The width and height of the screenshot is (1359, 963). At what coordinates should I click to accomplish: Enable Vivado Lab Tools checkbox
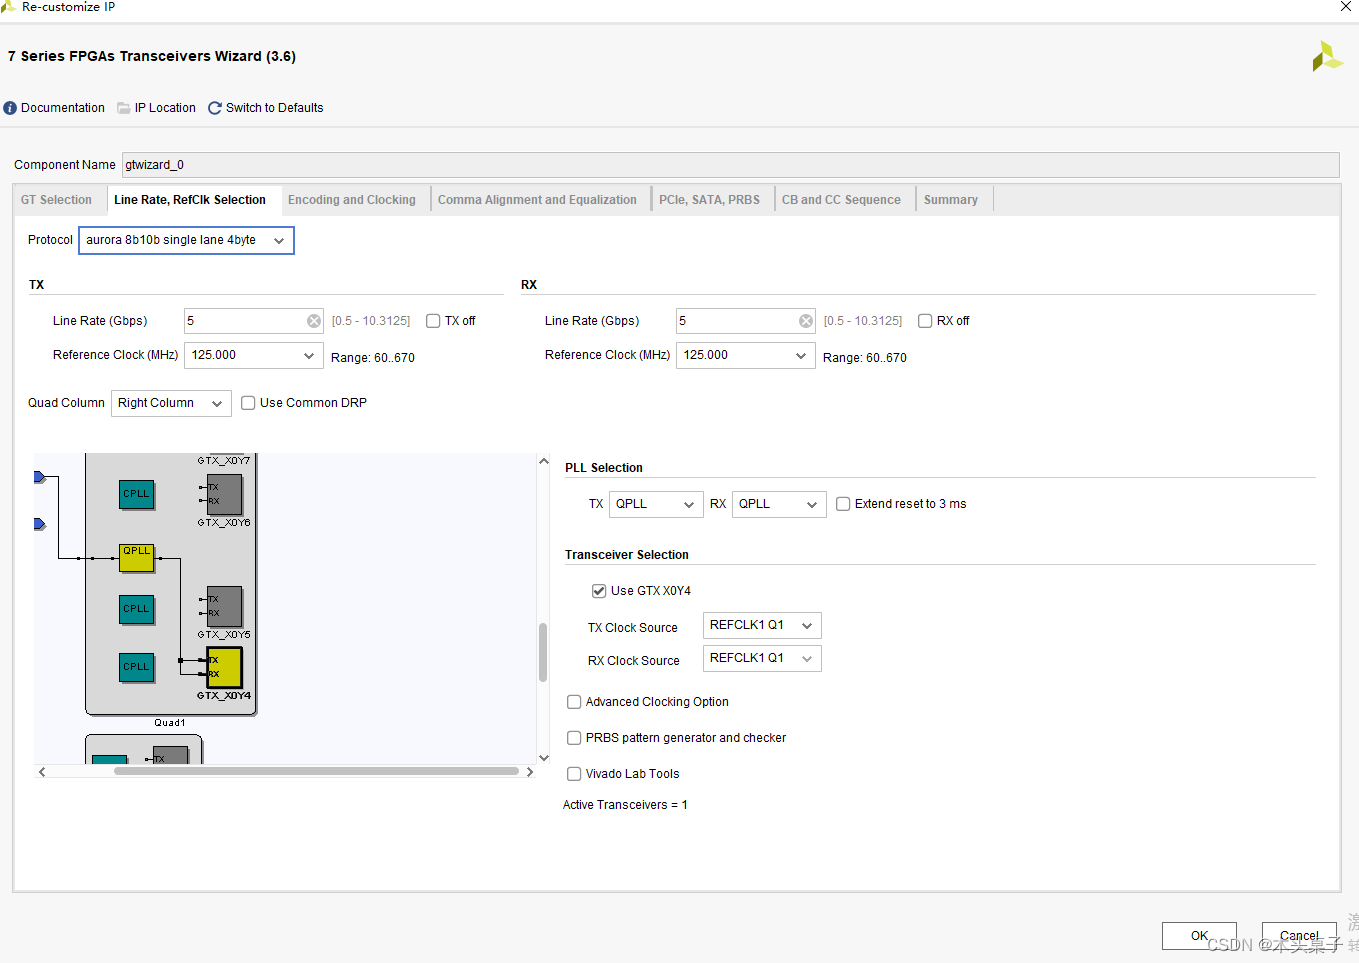click(574, 774)
